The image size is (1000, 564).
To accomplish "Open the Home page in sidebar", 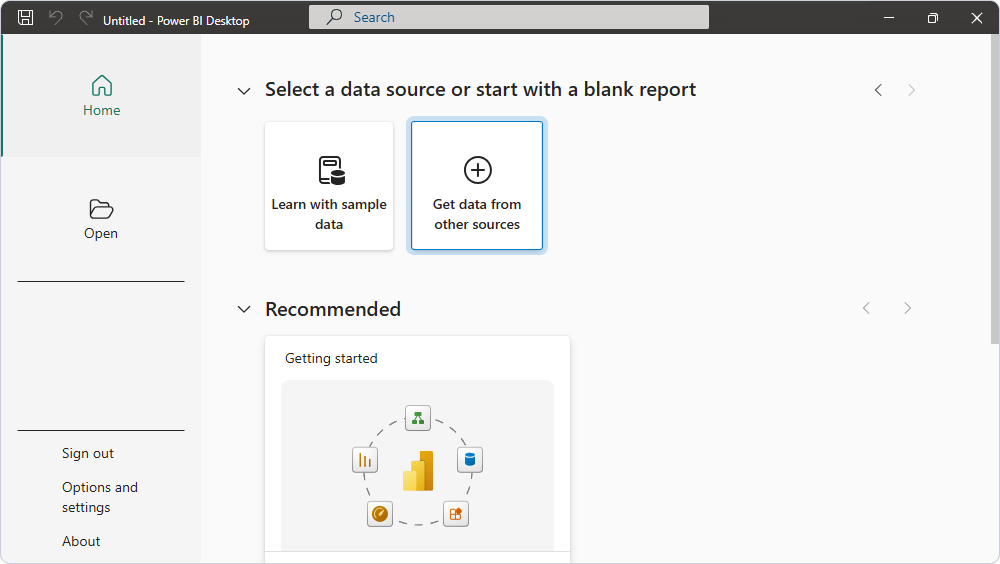I will tap(101, 96).
